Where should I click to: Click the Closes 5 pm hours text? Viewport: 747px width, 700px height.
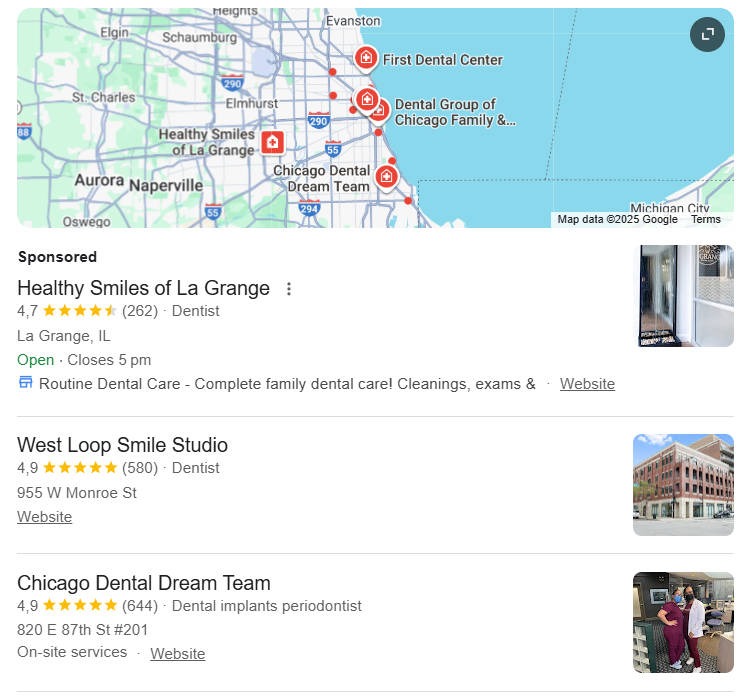[x=109, y=360]
